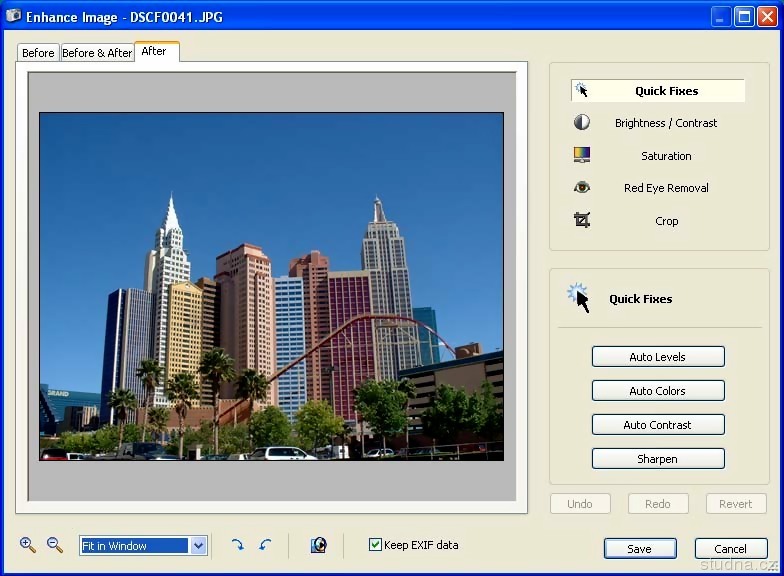Uncheck the Keep EXIF data checkbox
This screenshot has width=784, height=576.
(376, 545)
